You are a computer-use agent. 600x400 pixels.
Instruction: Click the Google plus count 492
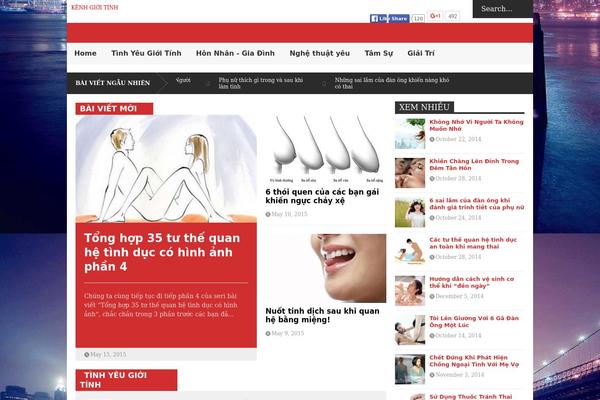453,16
